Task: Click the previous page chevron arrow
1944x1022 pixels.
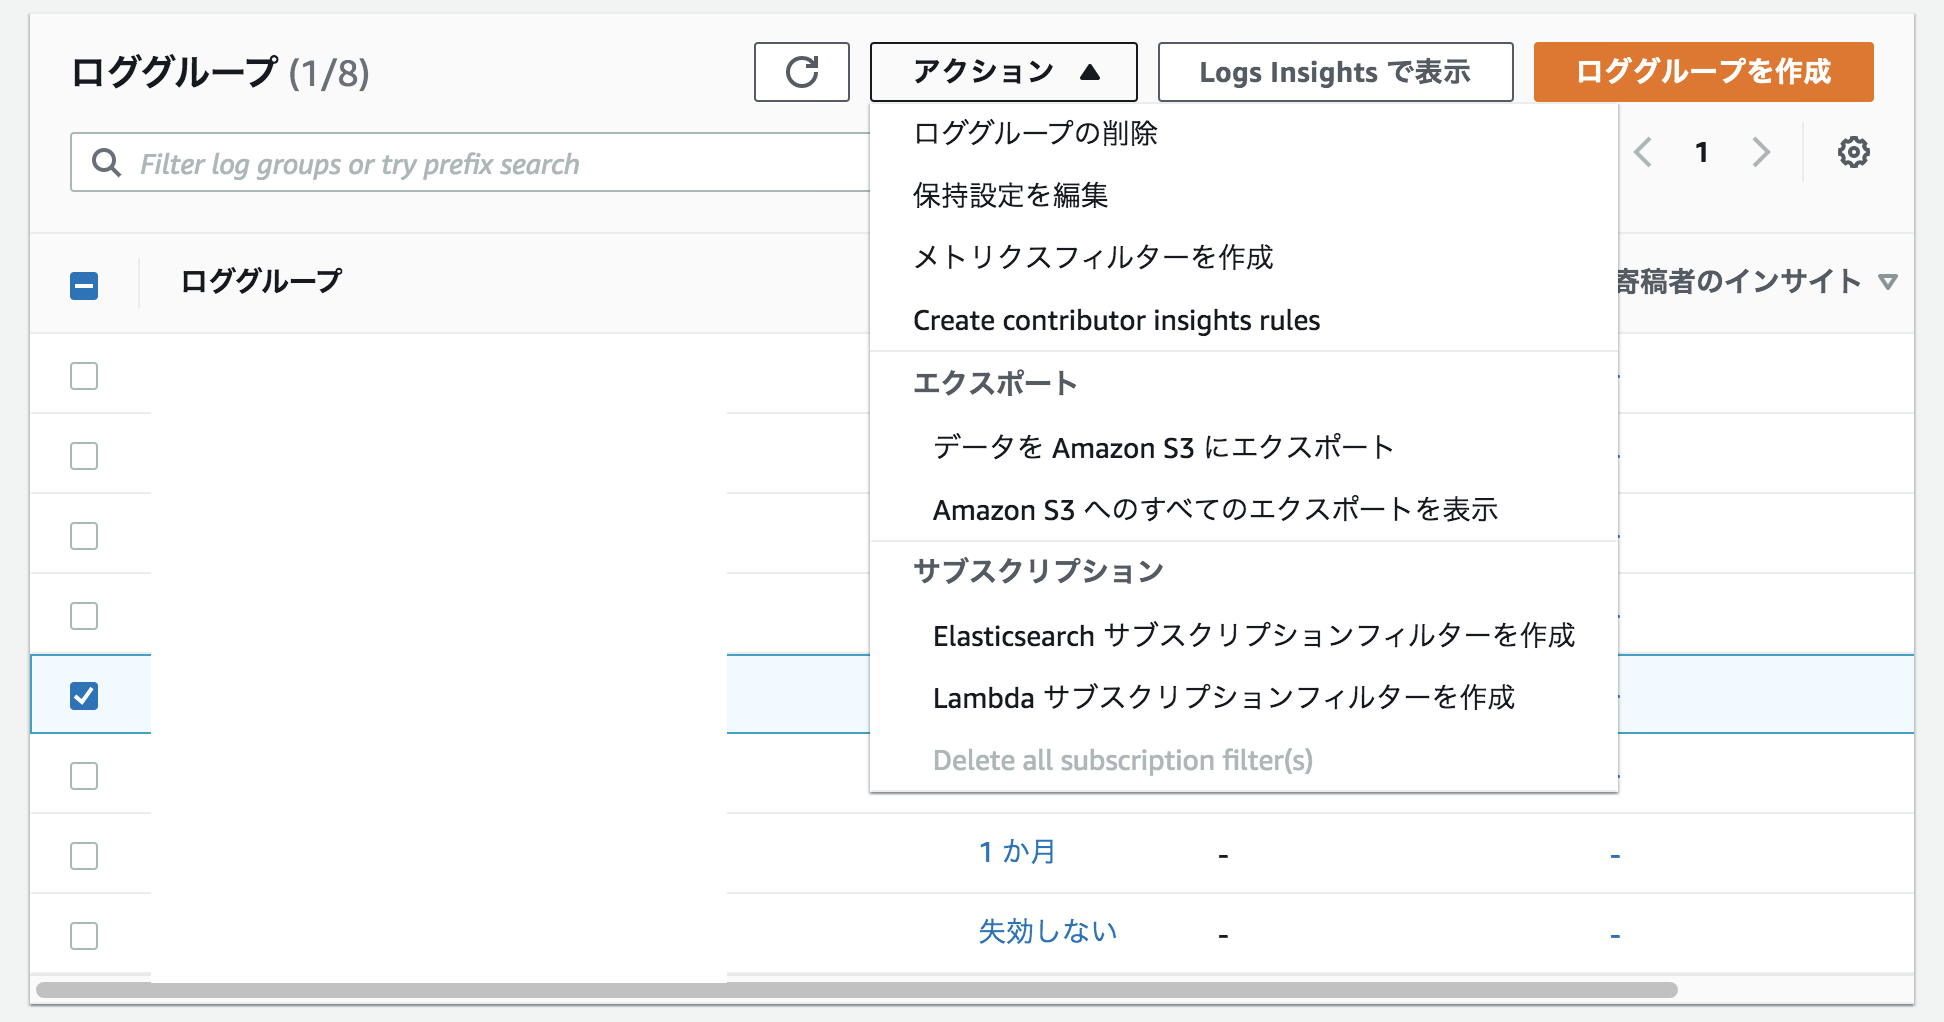Action: tap(1642, 152)
